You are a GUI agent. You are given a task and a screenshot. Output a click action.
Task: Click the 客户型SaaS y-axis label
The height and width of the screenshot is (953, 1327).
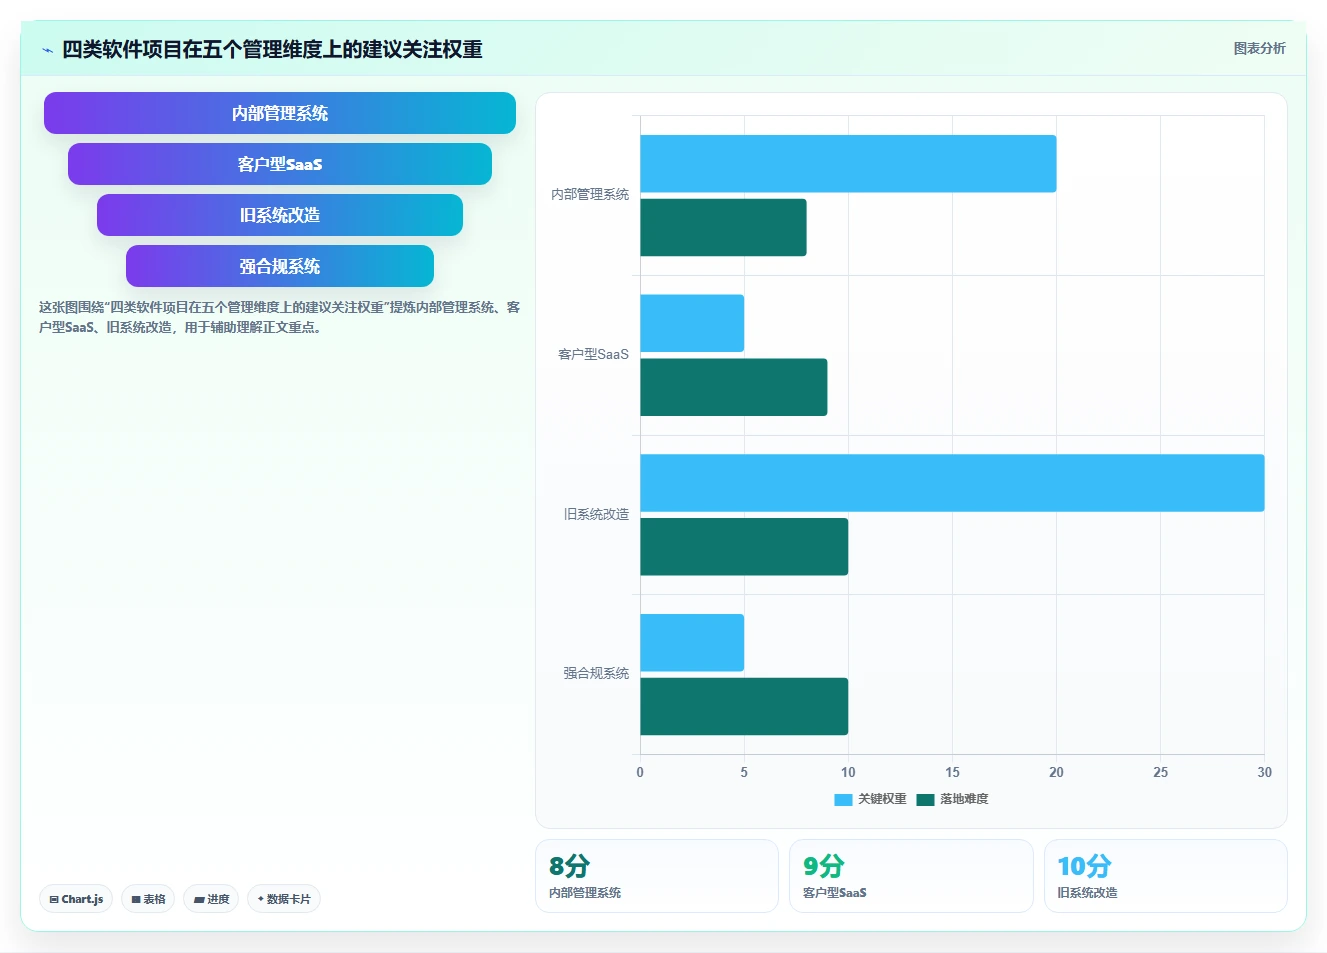click(x=593, y=354)
